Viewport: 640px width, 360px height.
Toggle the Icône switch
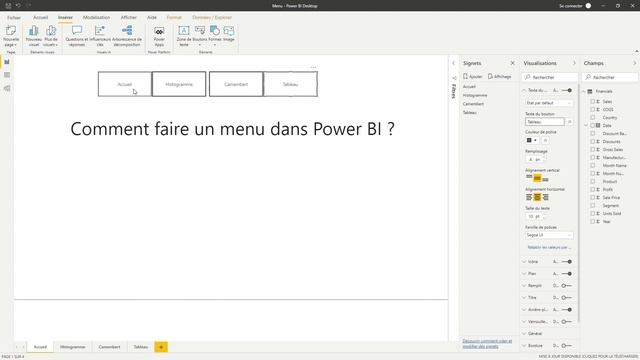click(x=567, y=262)
